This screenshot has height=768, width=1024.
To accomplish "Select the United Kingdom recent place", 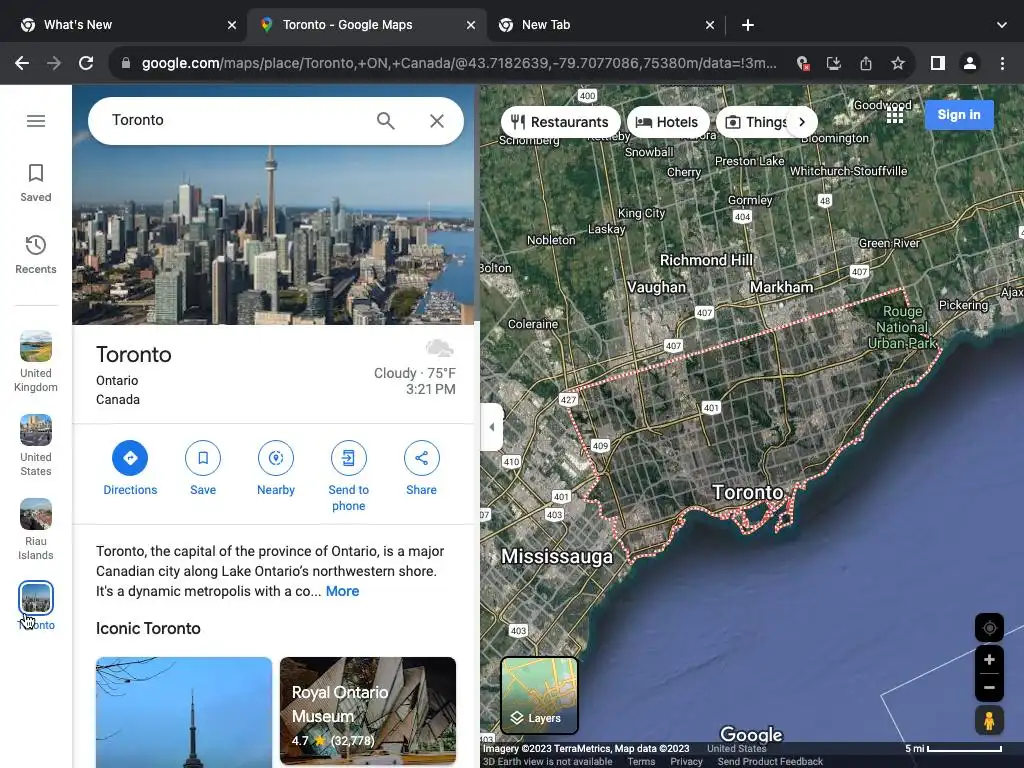I will pos(36,362).
